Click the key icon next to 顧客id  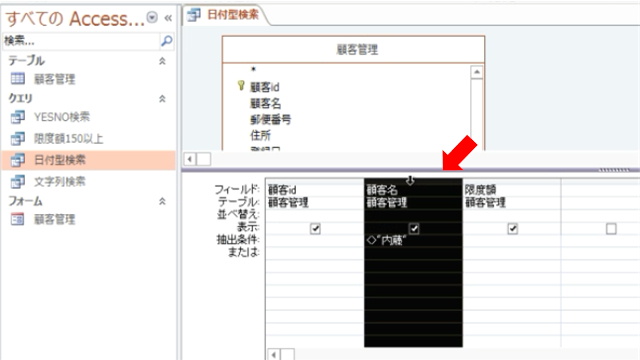coord(241,85)
